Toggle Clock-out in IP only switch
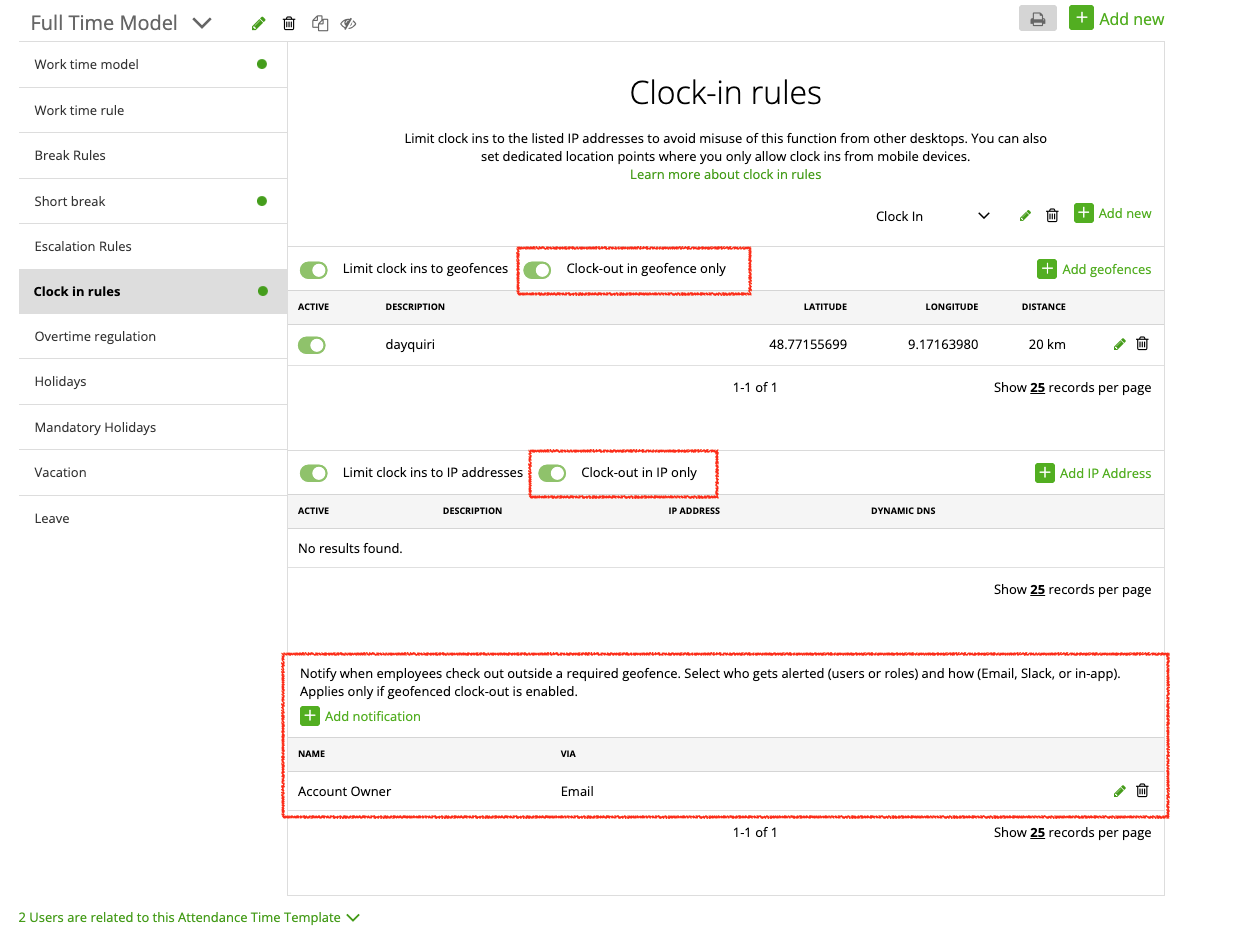 (552, 473)
